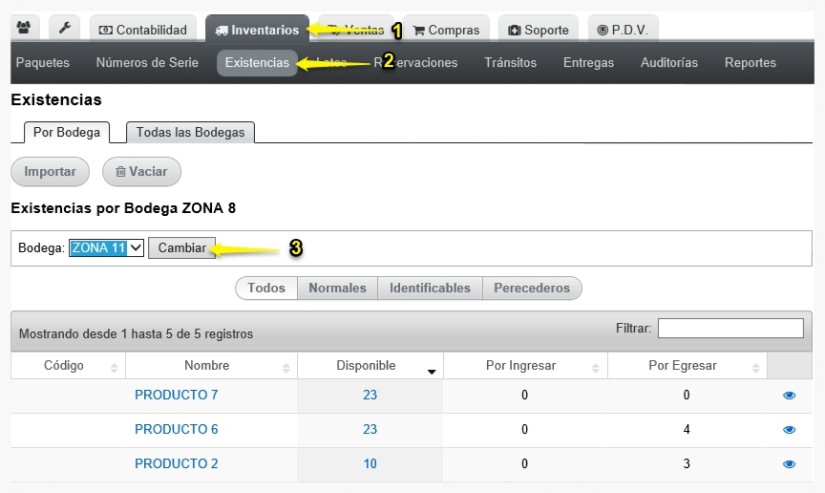825x493 pixels.
Task: Switch to the Por Bodega tab
Action: [x=67, y=132]
